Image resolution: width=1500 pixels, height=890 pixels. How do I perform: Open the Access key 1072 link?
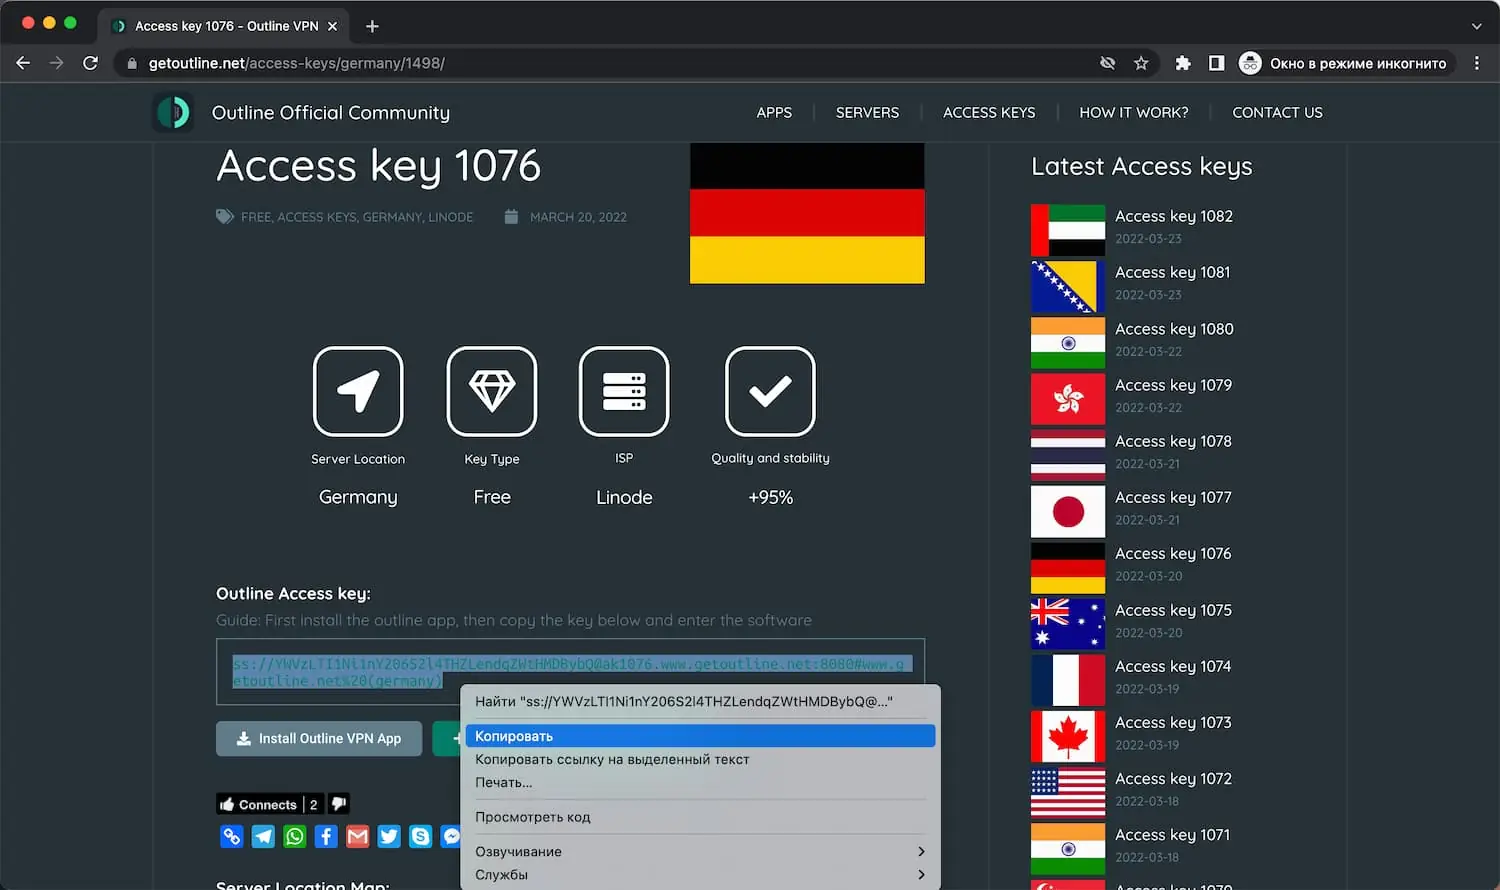coord(1173,778)
